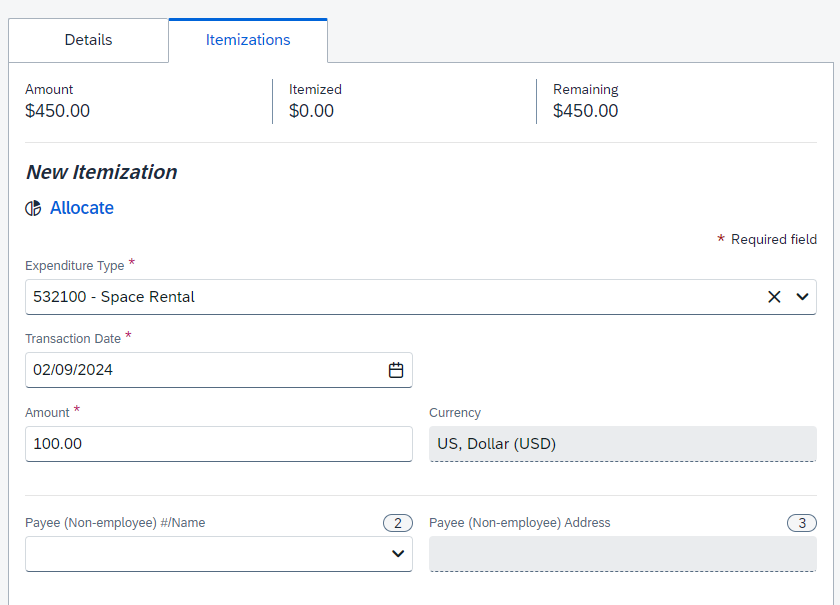Viewport: 840px width, 605px height.
Task: Open the calendar picker for Transaction Date
Action: pos(396,369)
